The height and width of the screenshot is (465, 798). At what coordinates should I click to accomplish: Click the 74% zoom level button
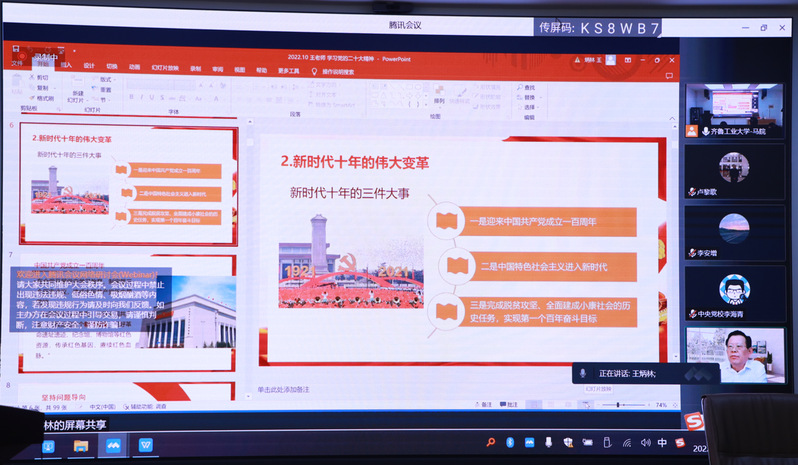point(661,405)
